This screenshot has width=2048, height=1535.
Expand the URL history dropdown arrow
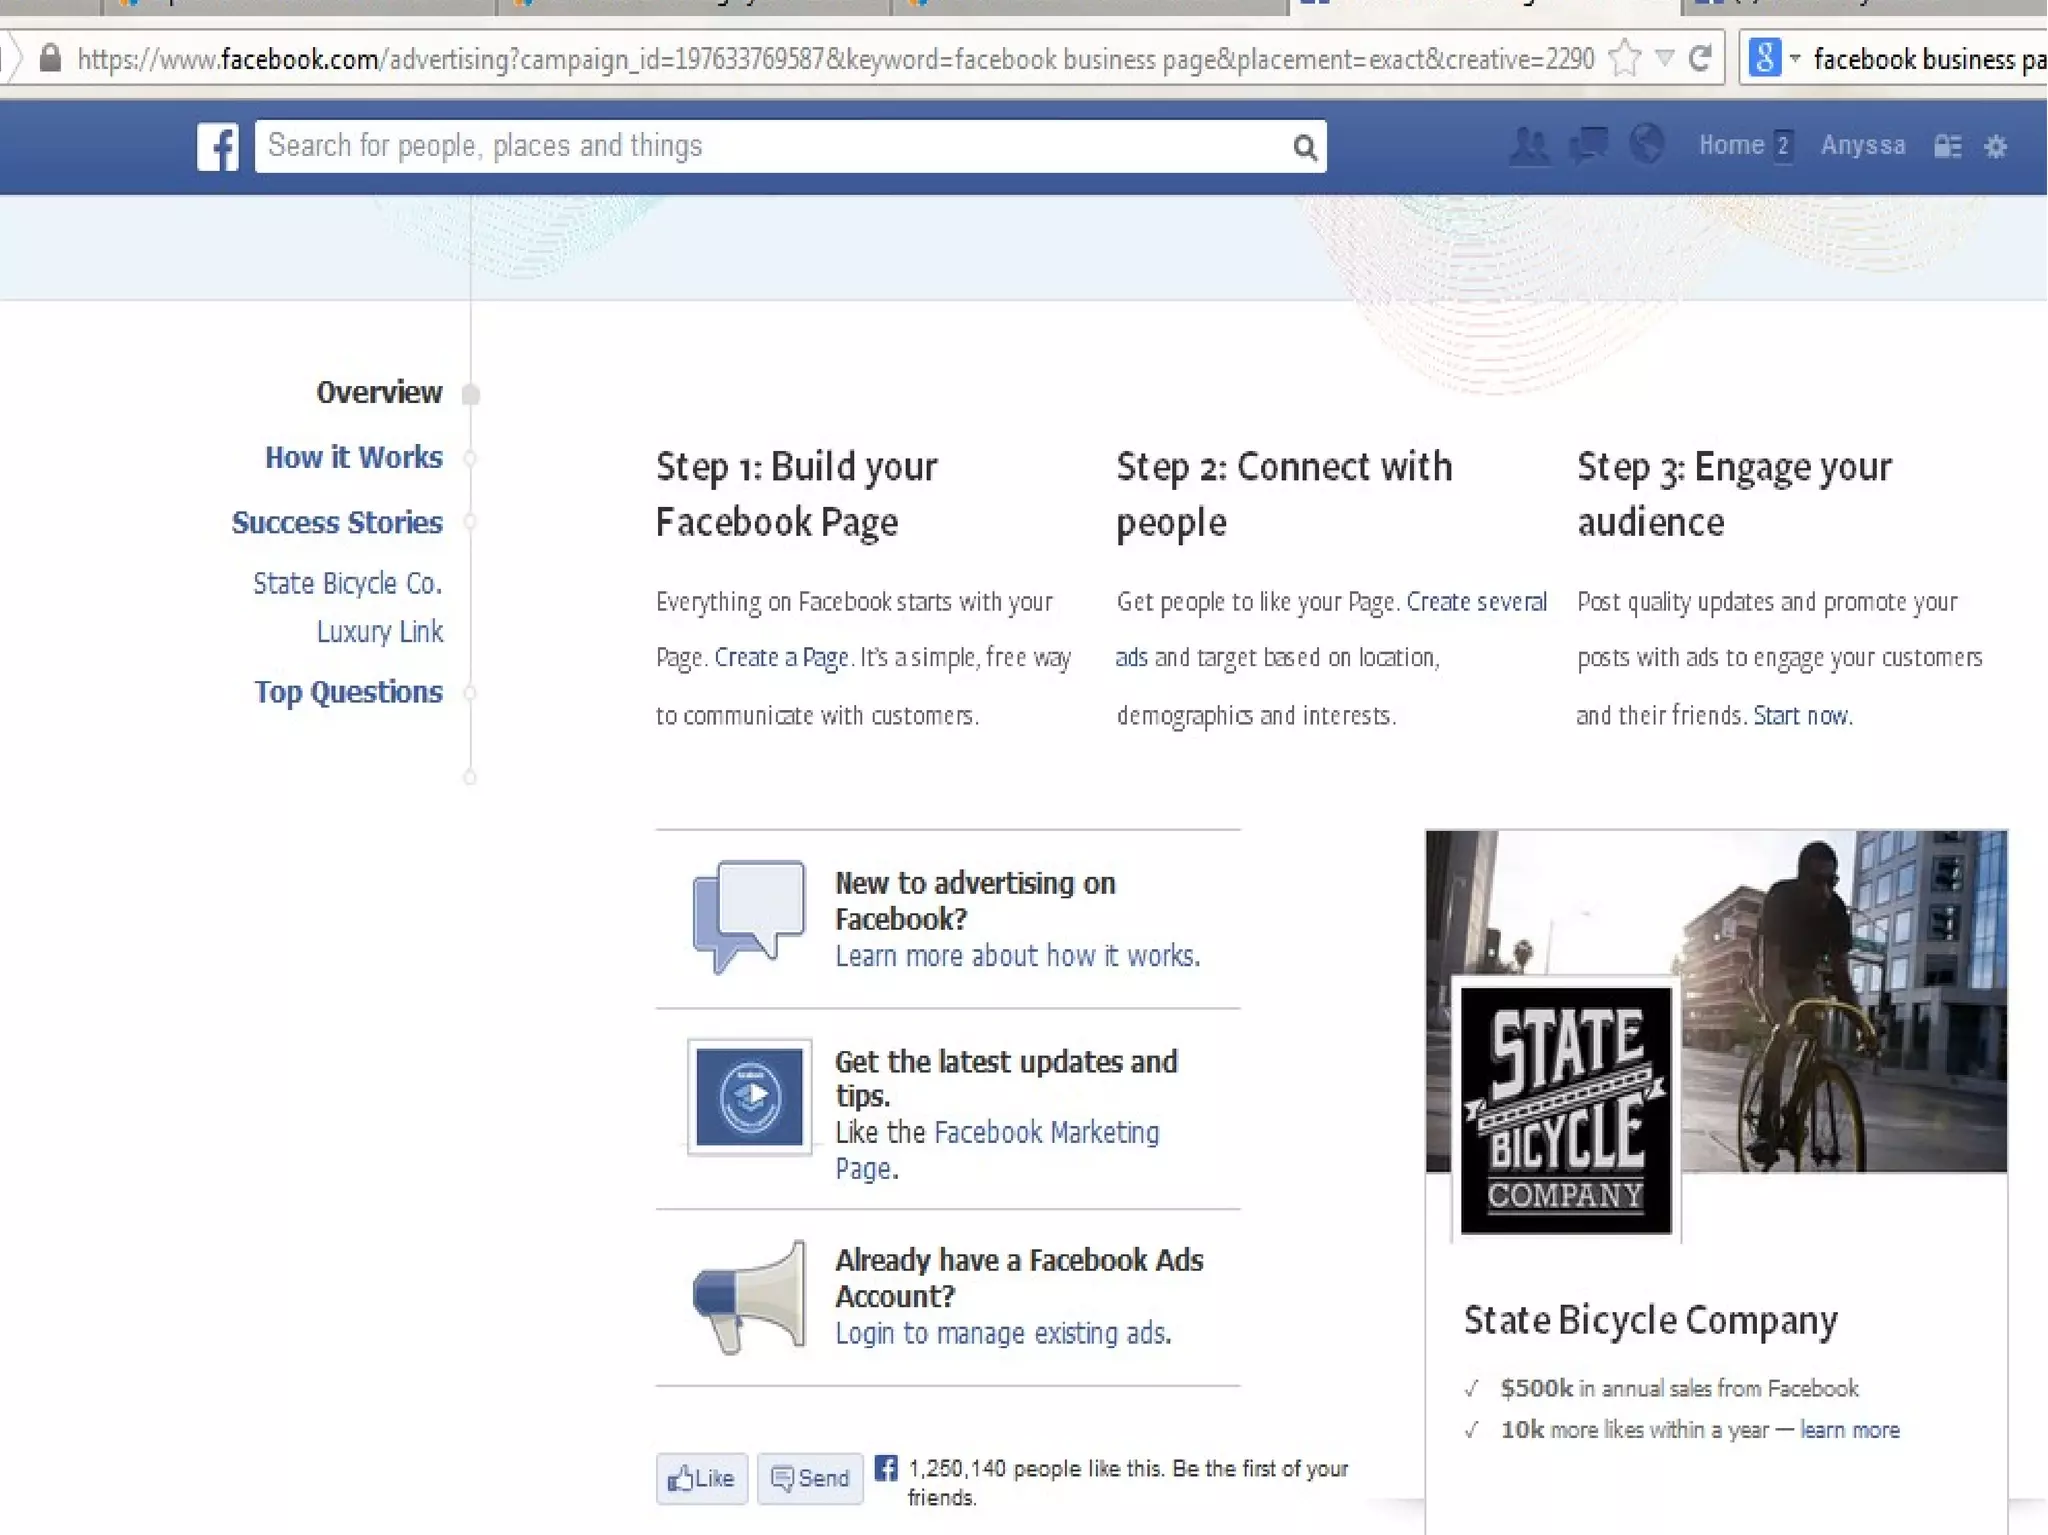(x=1664, y=59)
